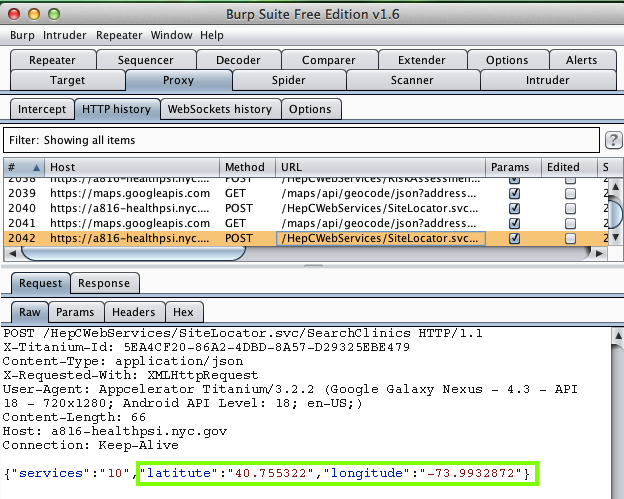Open the WebSockets history sub-tab

(220, 109)
